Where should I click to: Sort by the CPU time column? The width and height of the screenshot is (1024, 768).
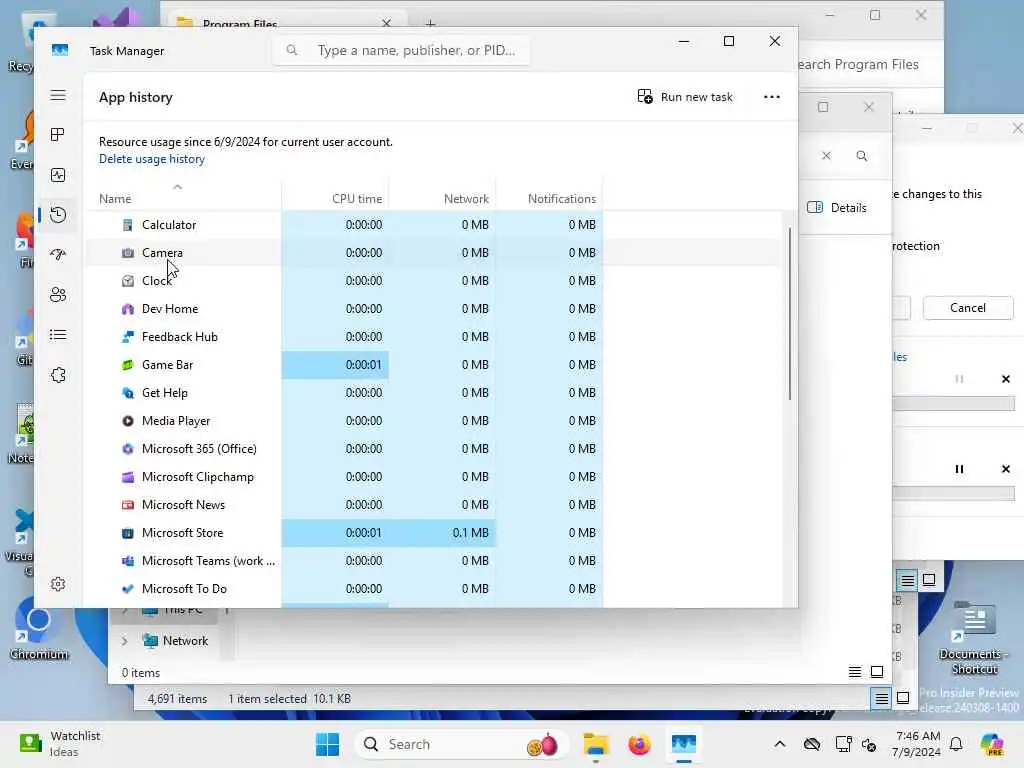point(335,199)
